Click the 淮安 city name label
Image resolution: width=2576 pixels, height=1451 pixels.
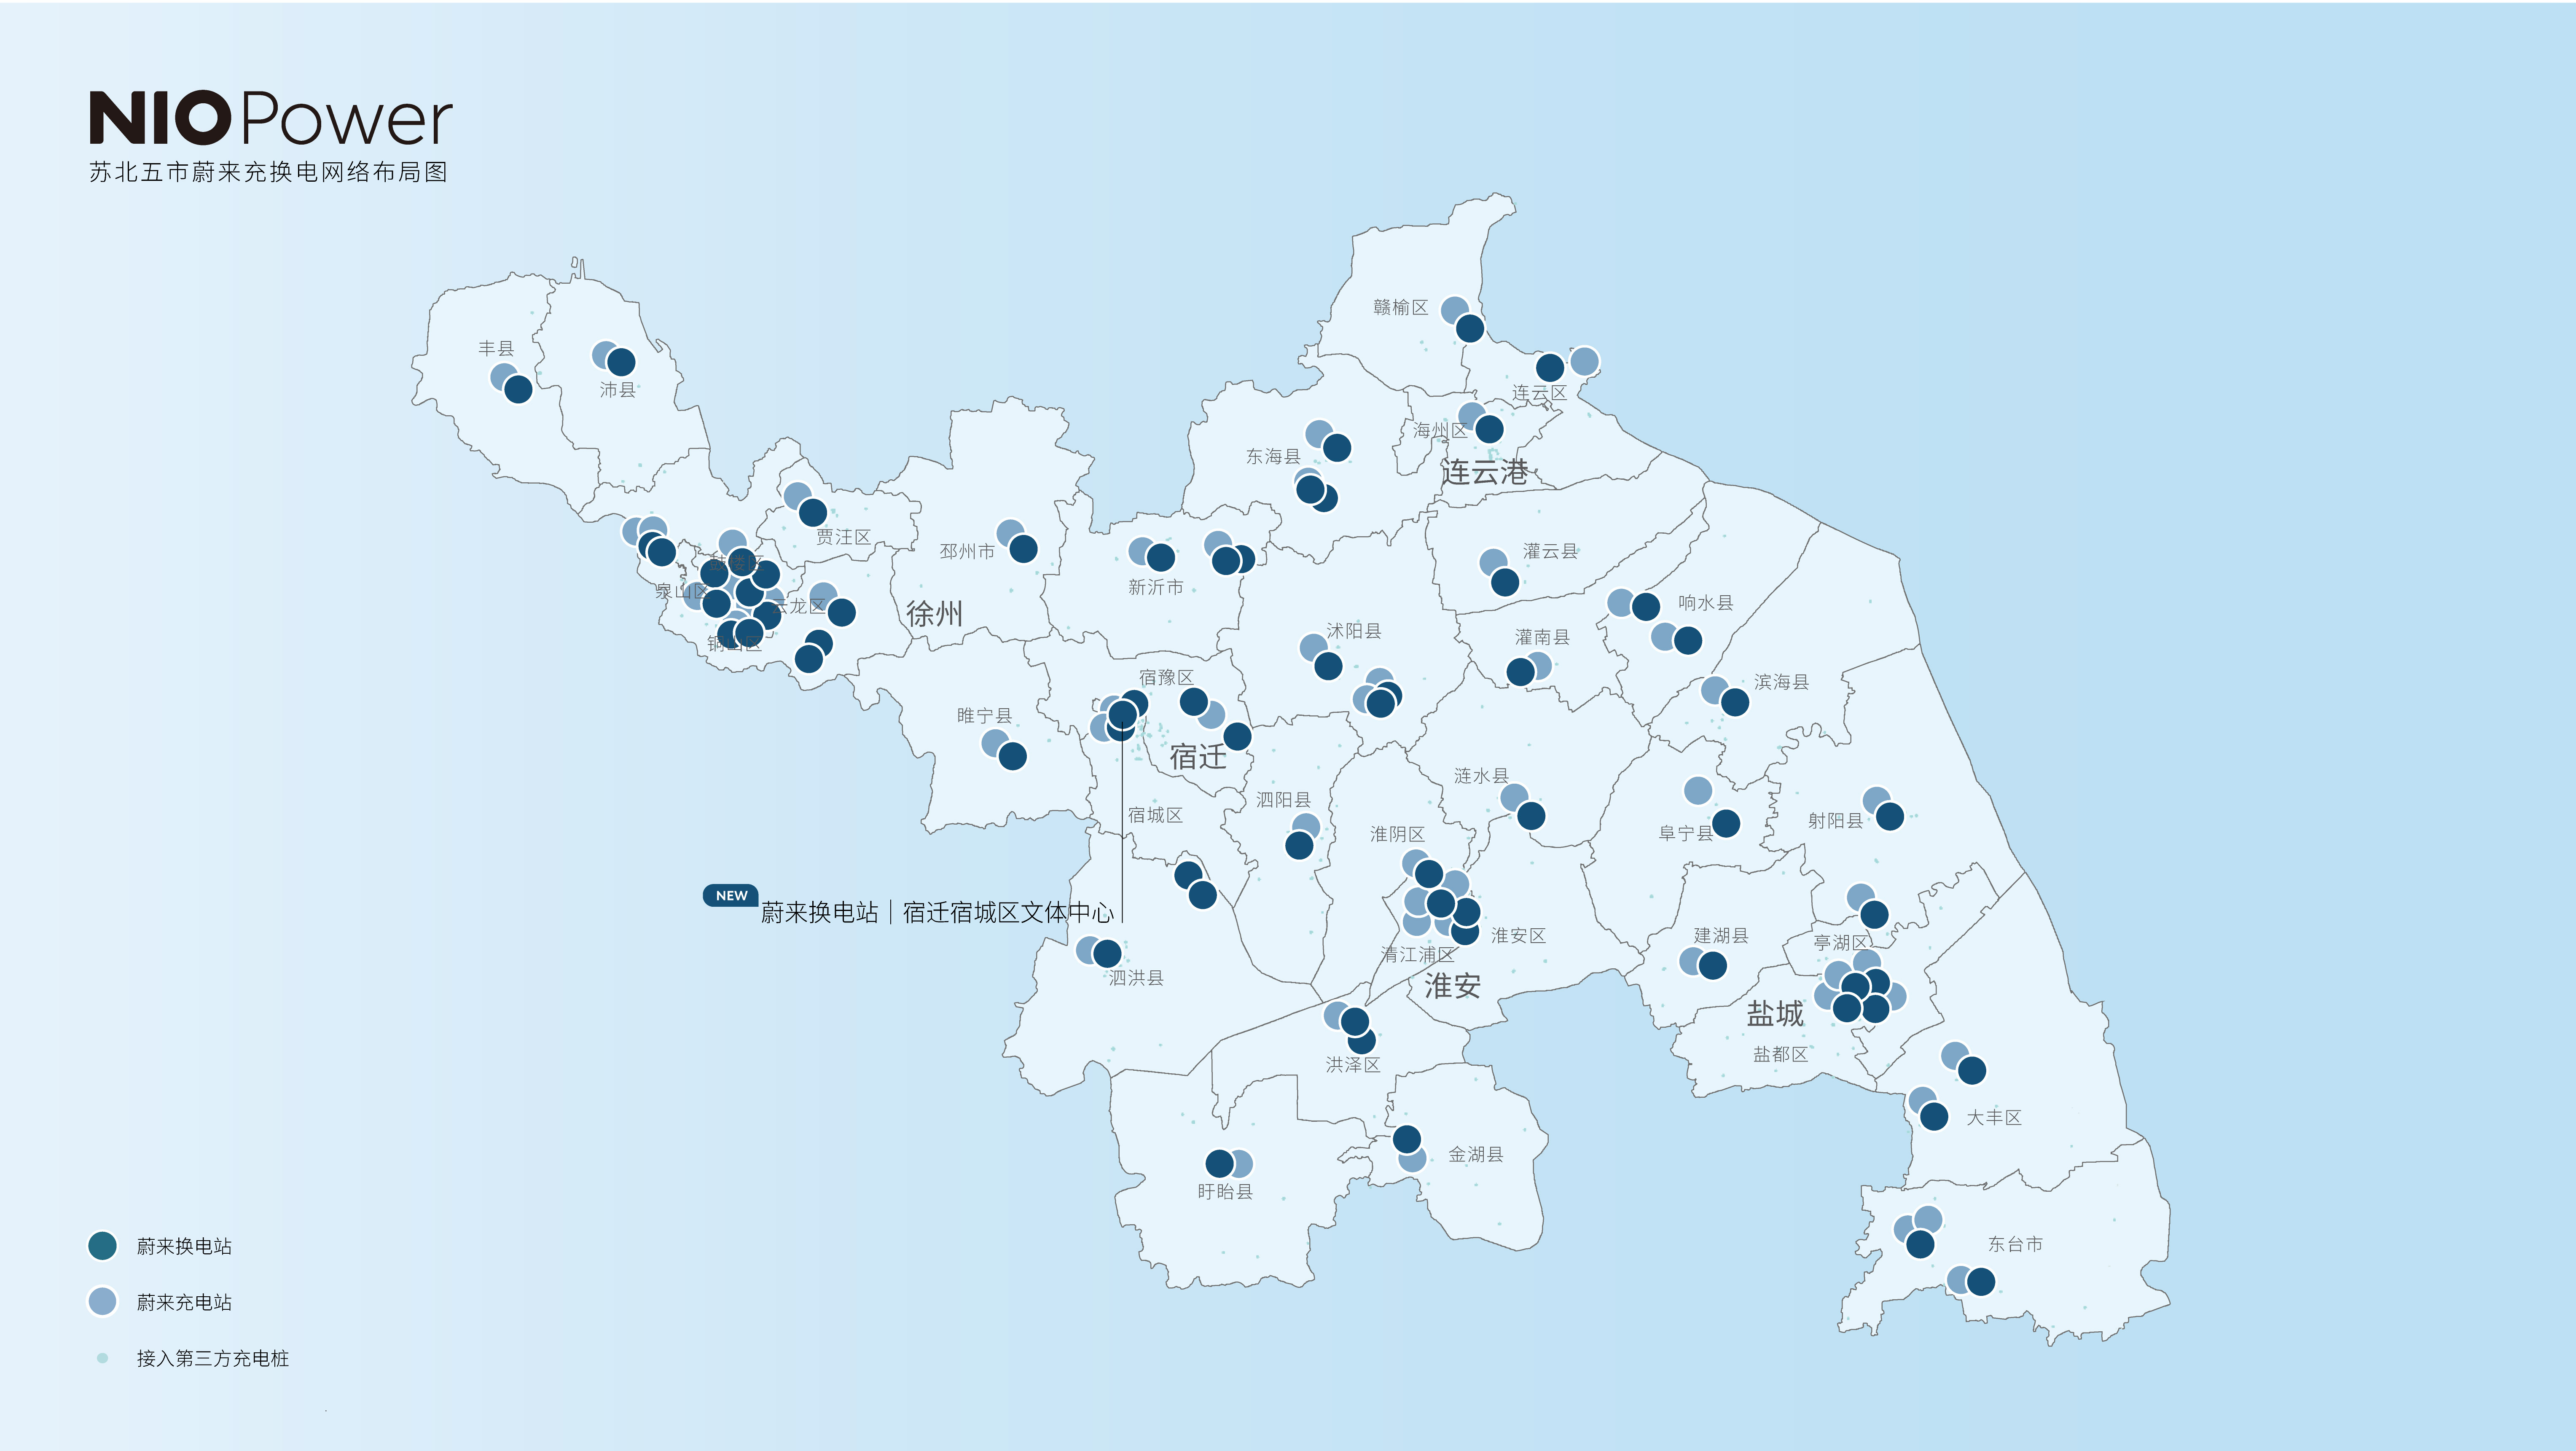tap(1452, 986)
